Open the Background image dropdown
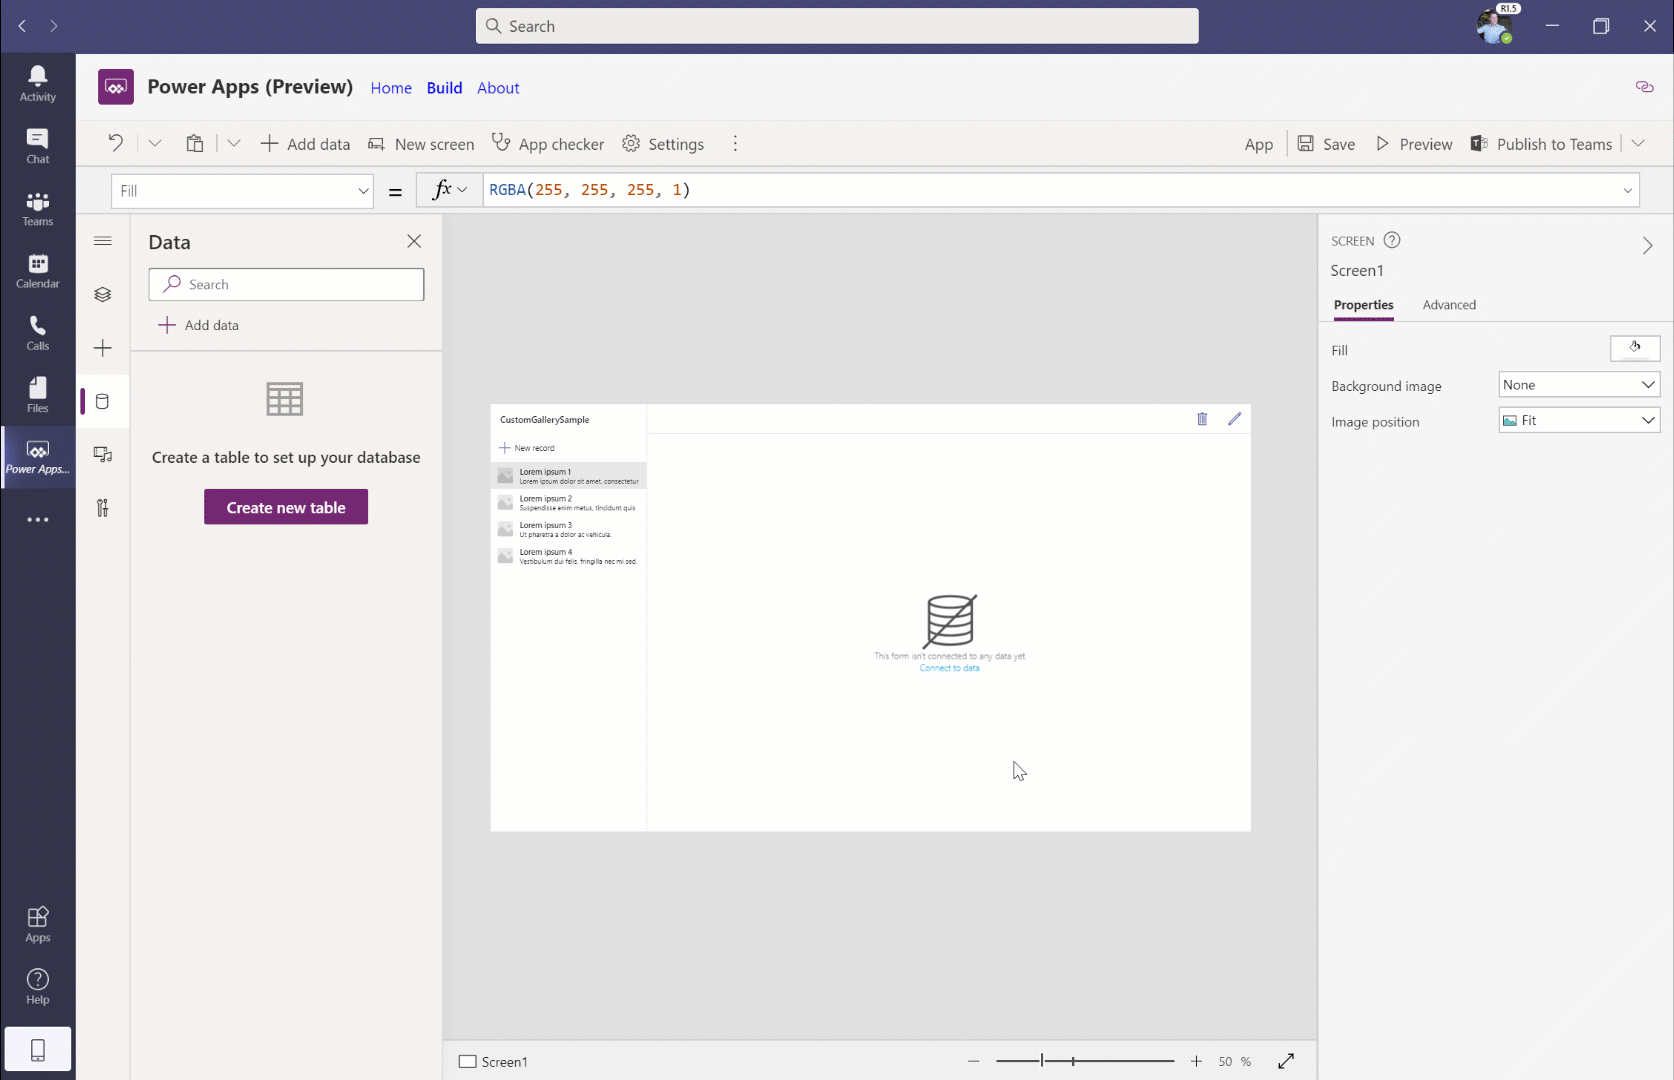 [x=1579, y=385]
